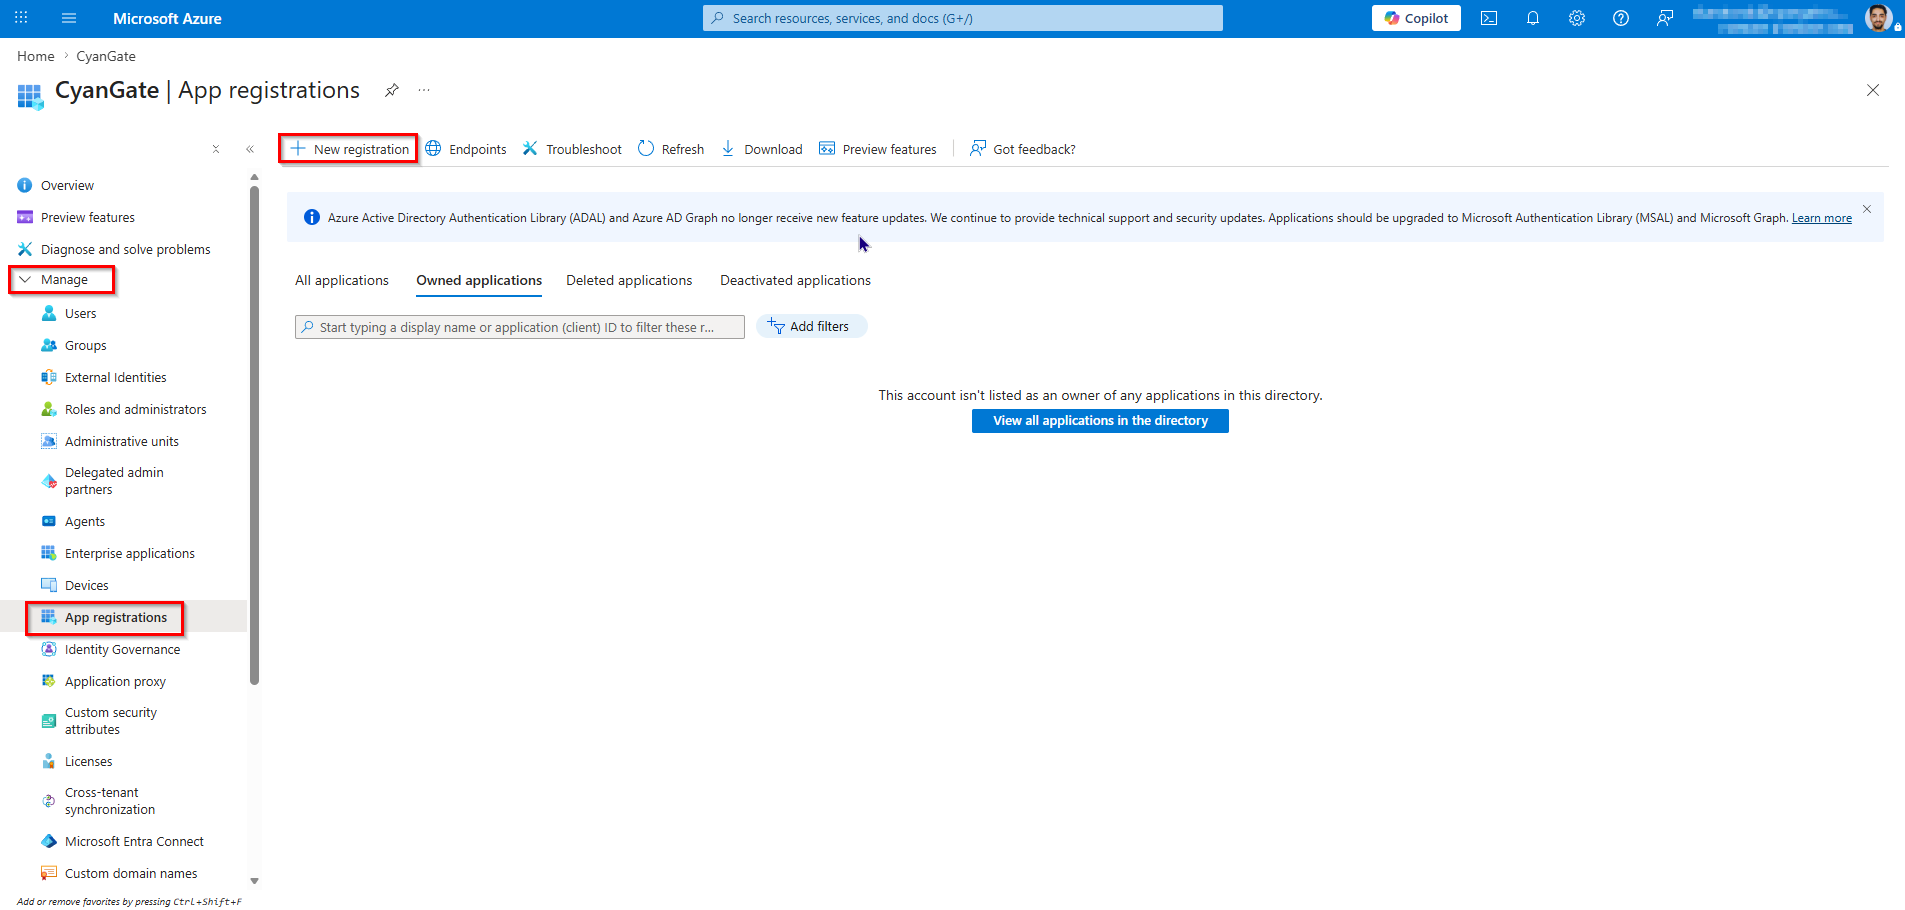Viewport: 1905px width, 910px height.
Task: Follow the Learn more link in banner
Action: (1821, 218)
